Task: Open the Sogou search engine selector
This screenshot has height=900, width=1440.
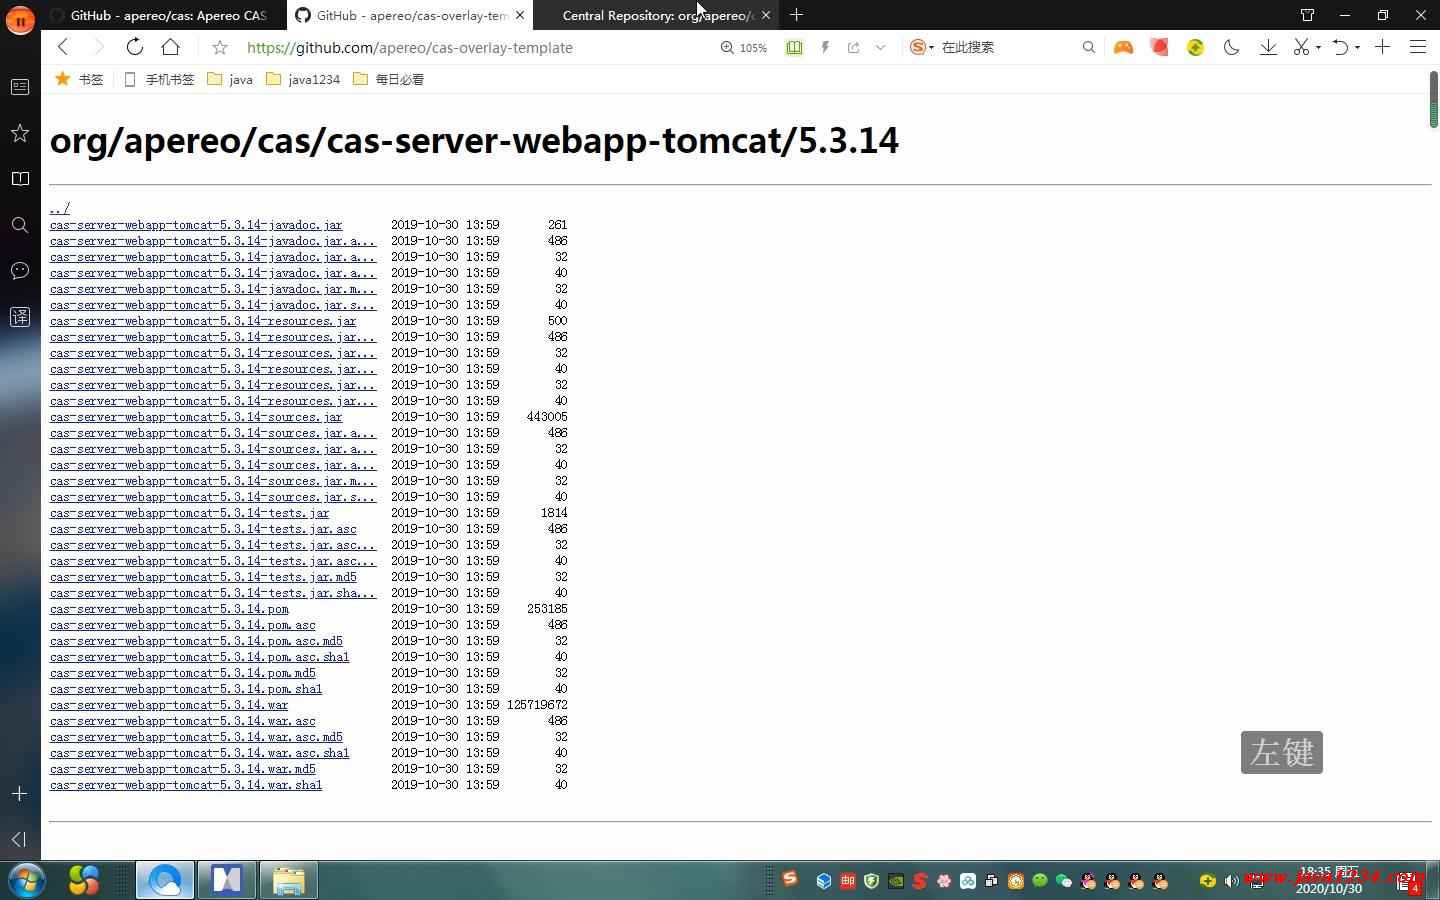Action: point(921,47)
